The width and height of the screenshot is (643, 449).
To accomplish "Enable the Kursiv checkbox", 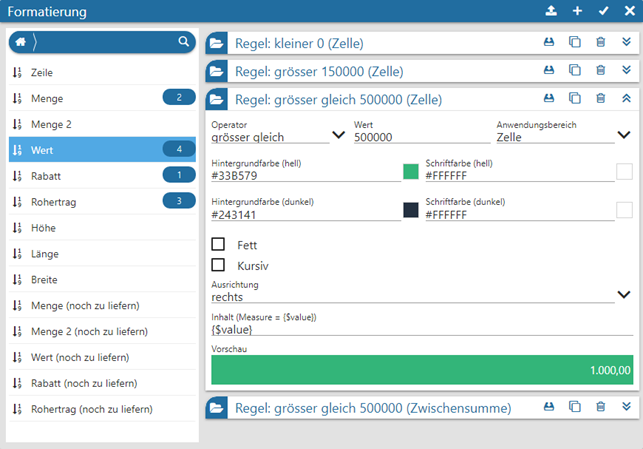I will [219, 265].
